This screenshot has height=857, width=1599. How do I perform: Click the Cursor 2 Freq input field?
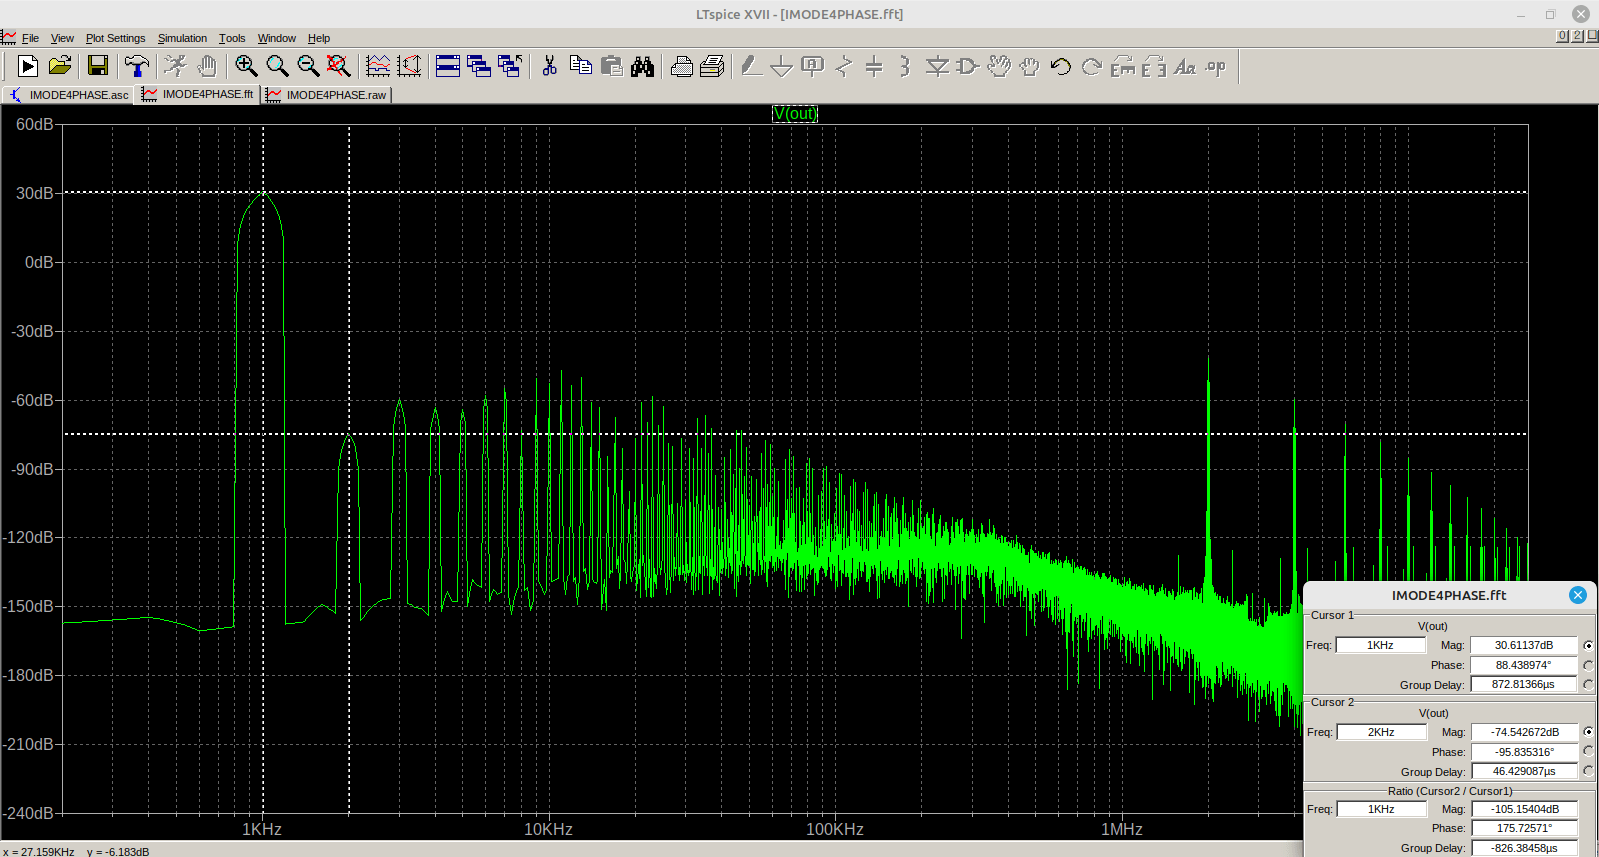point(1381,732)
